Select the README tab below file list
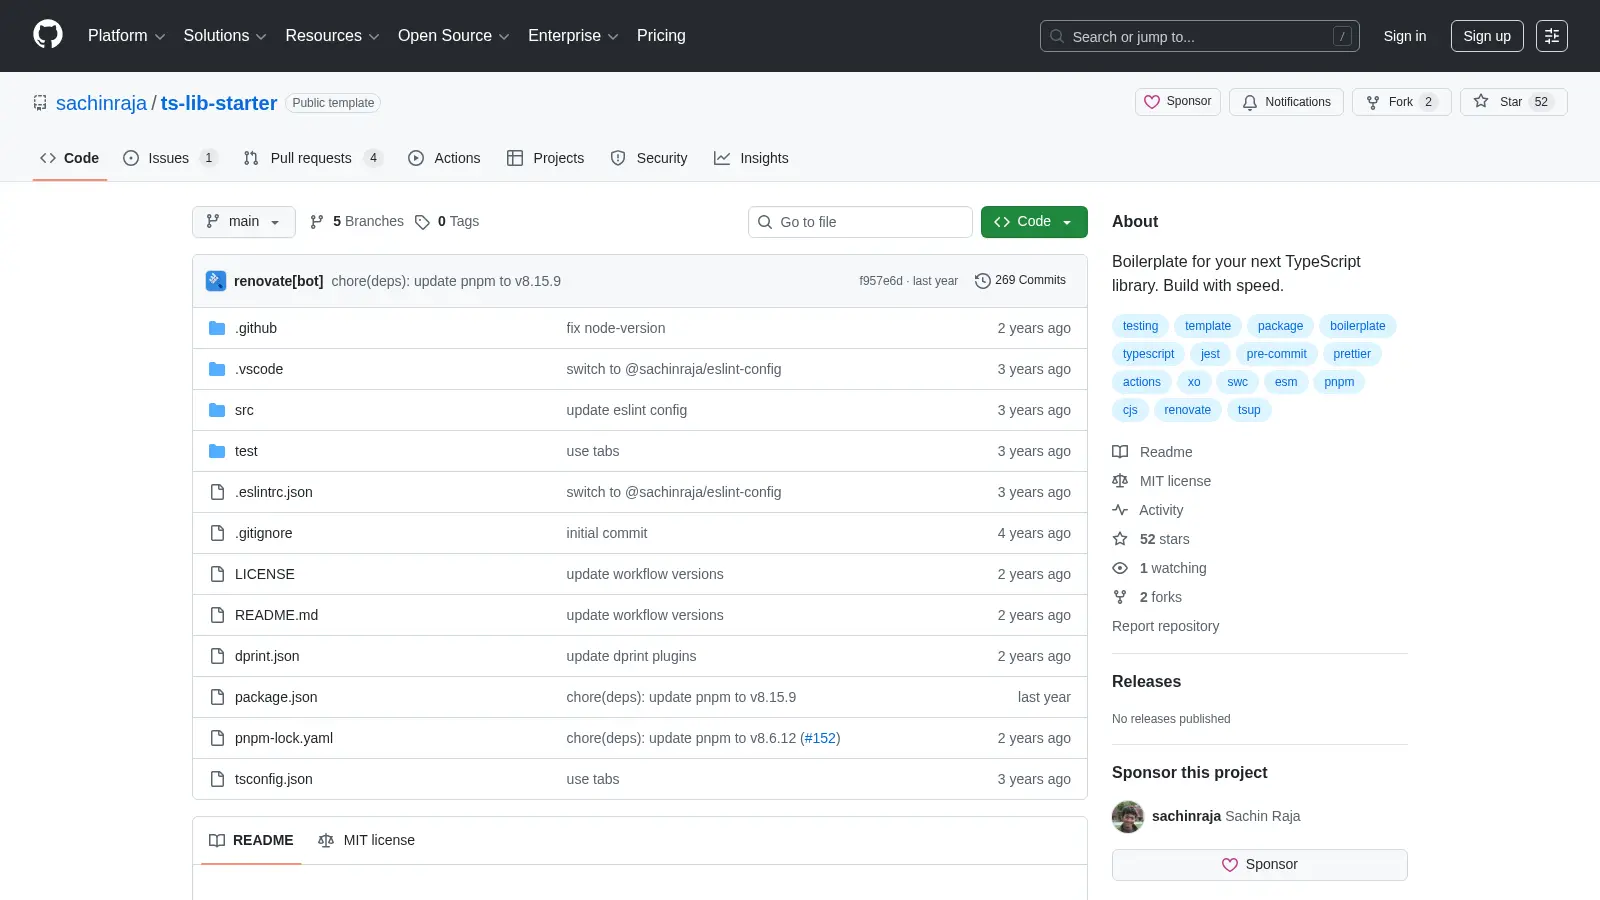Image resolution: width=1600 pixels, height=900 pixels. (251, 841)
